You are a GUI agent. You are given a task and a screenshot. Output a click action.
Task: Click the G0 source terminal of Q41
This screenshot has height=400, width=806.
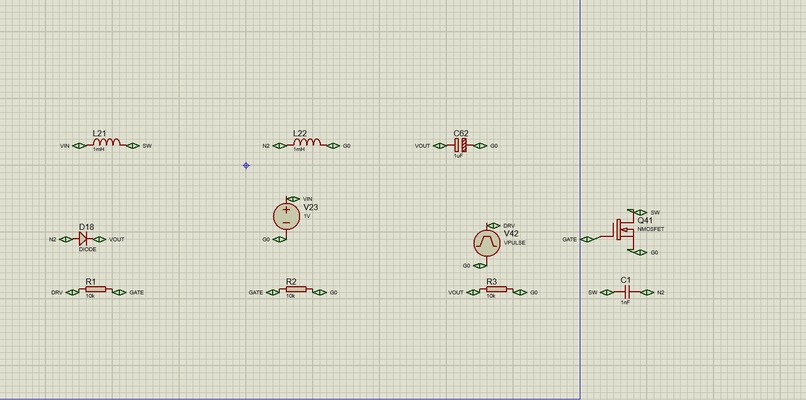640,252
